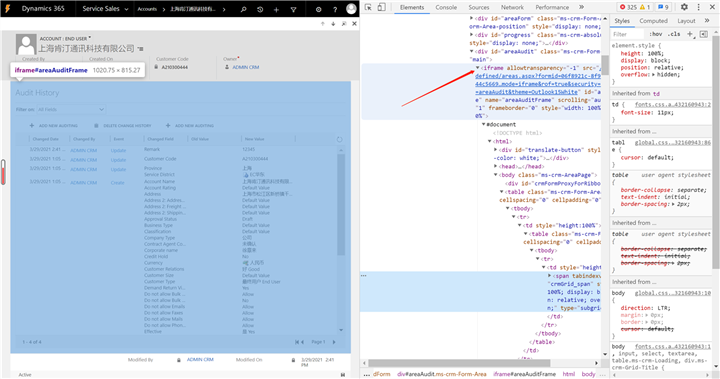Click the errors count badge 325
720x379 pixels.
point(628,7)
